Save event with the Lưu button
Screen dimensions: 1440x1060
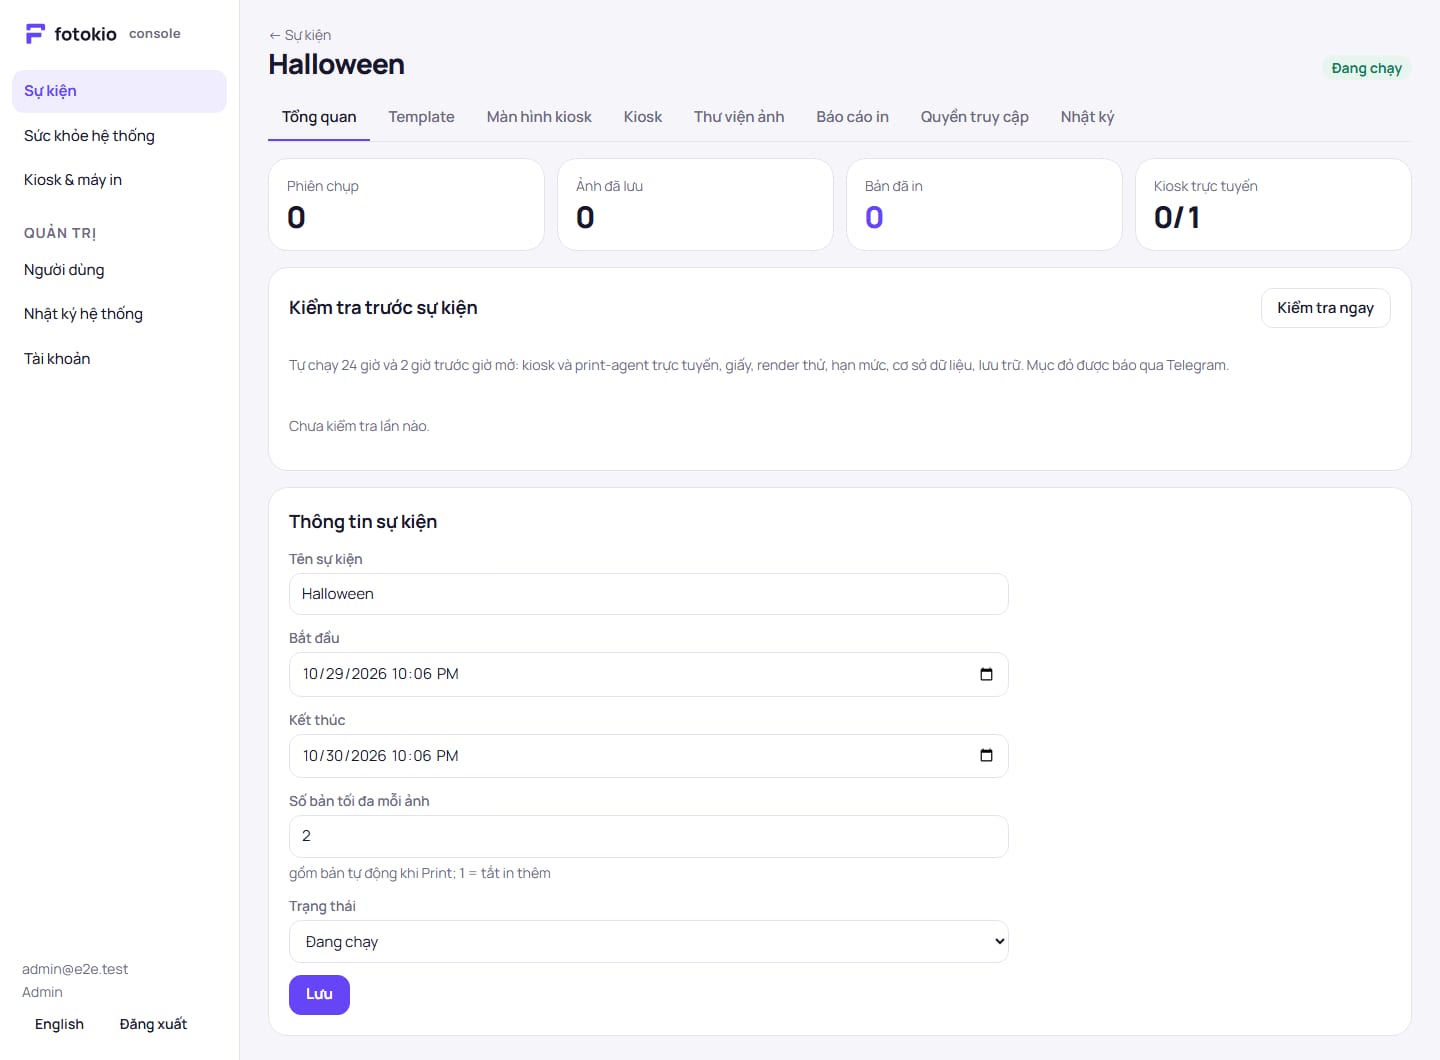tap(319, 994)
